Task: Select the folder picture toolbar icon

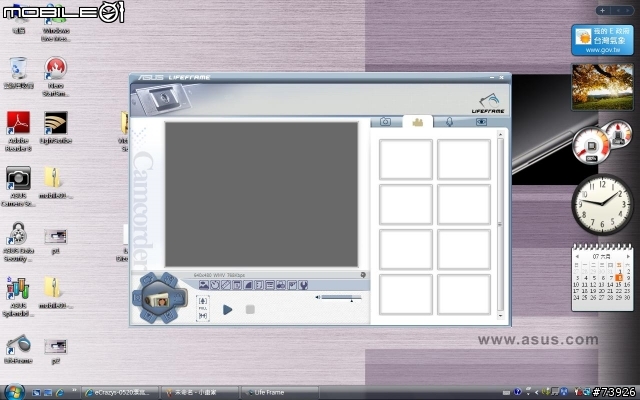Action: pyautogui.click(x=292, y=285)
